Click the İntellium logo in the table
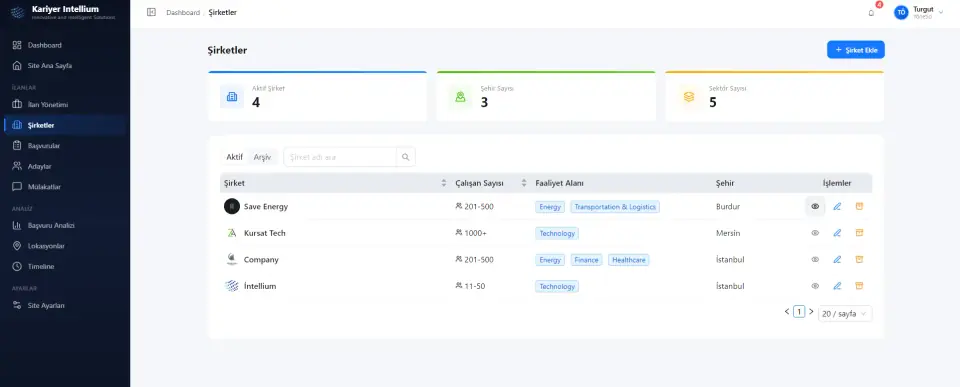Viewport: 960px width, 387px height. [x=232, y=286]
